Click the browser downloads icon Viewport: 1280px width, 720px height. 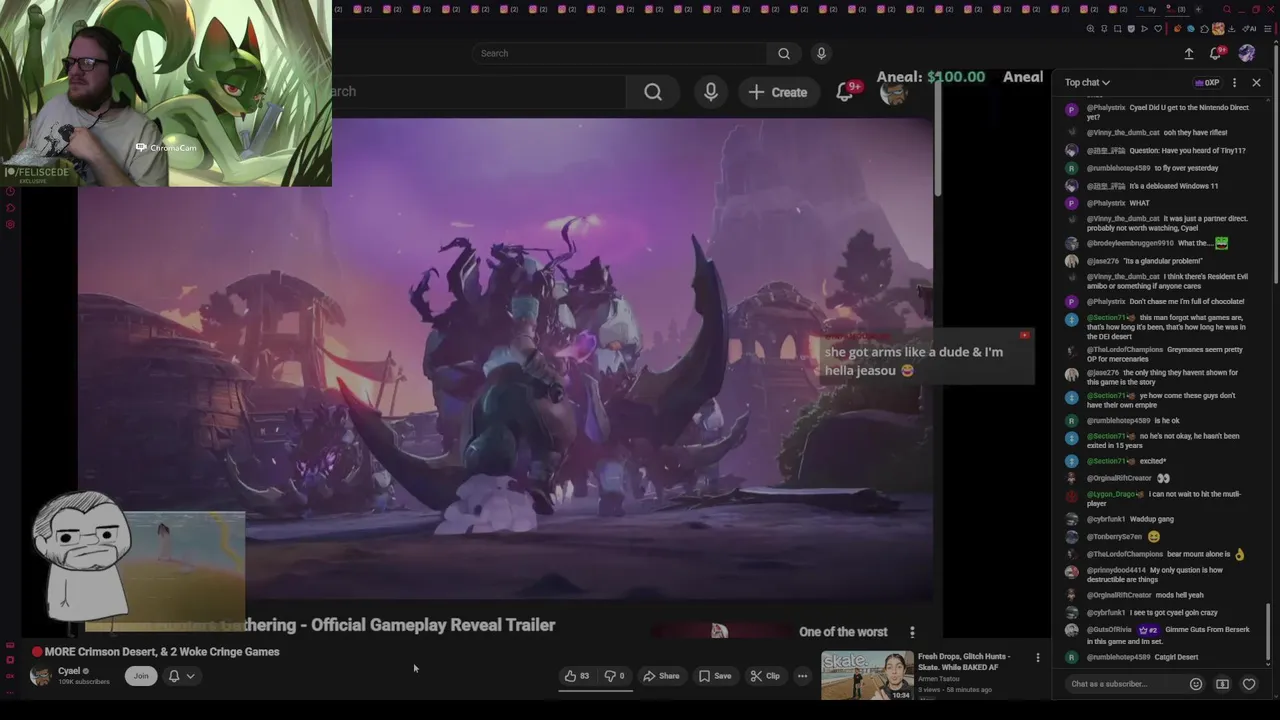pyautogui.click(x=1231, y=29)
